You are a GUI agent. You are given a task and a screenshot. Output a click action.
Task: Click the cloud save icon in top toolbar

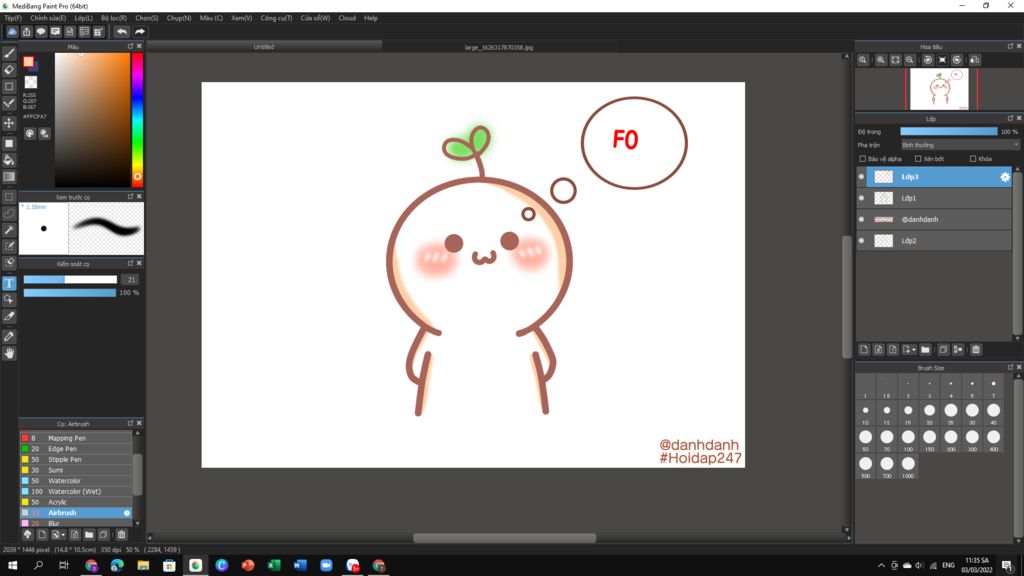(12, 31)
